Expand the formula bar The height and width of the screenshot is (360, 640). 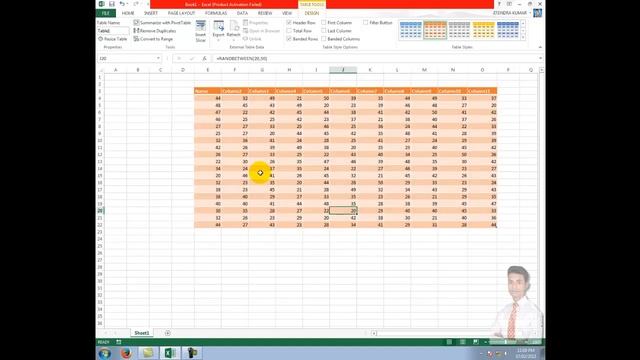click(540, 58)
